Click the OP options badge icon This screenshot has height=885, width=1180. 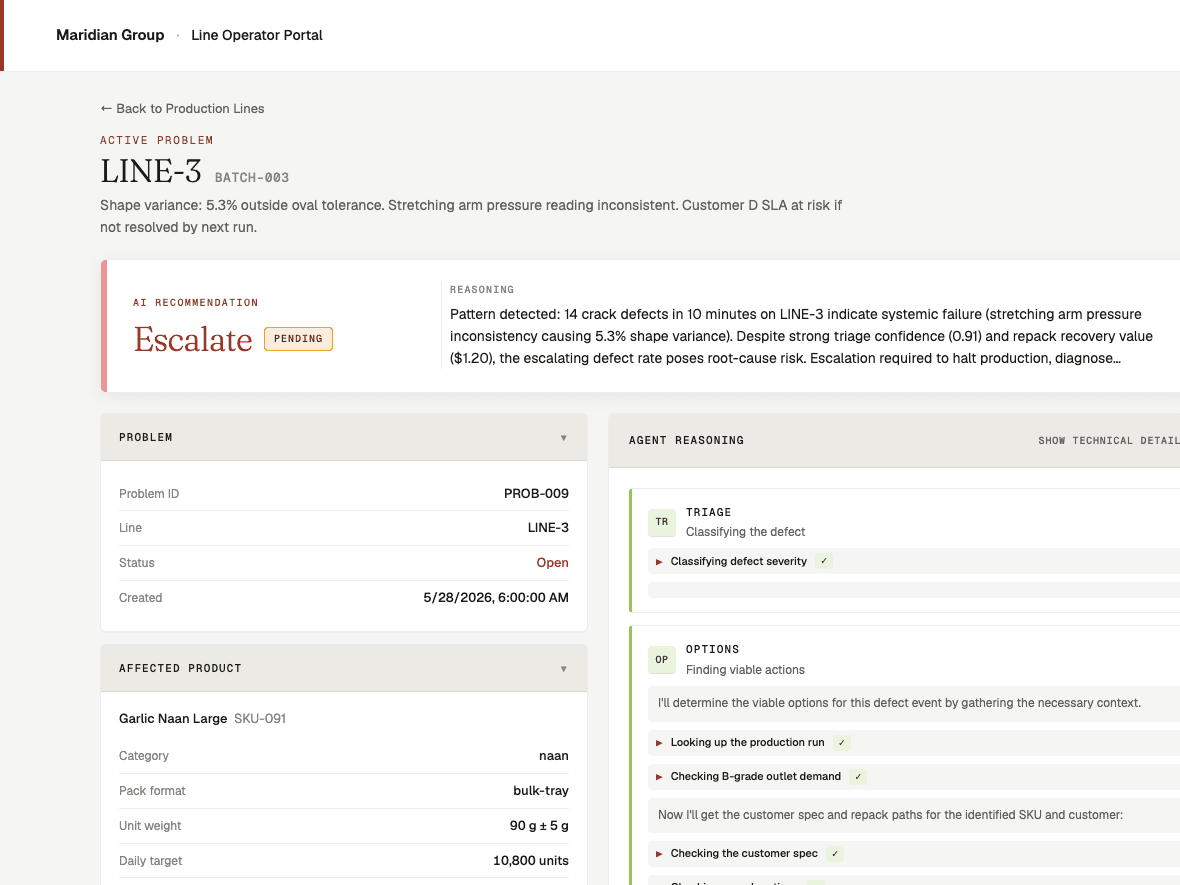tap(661, 659)
